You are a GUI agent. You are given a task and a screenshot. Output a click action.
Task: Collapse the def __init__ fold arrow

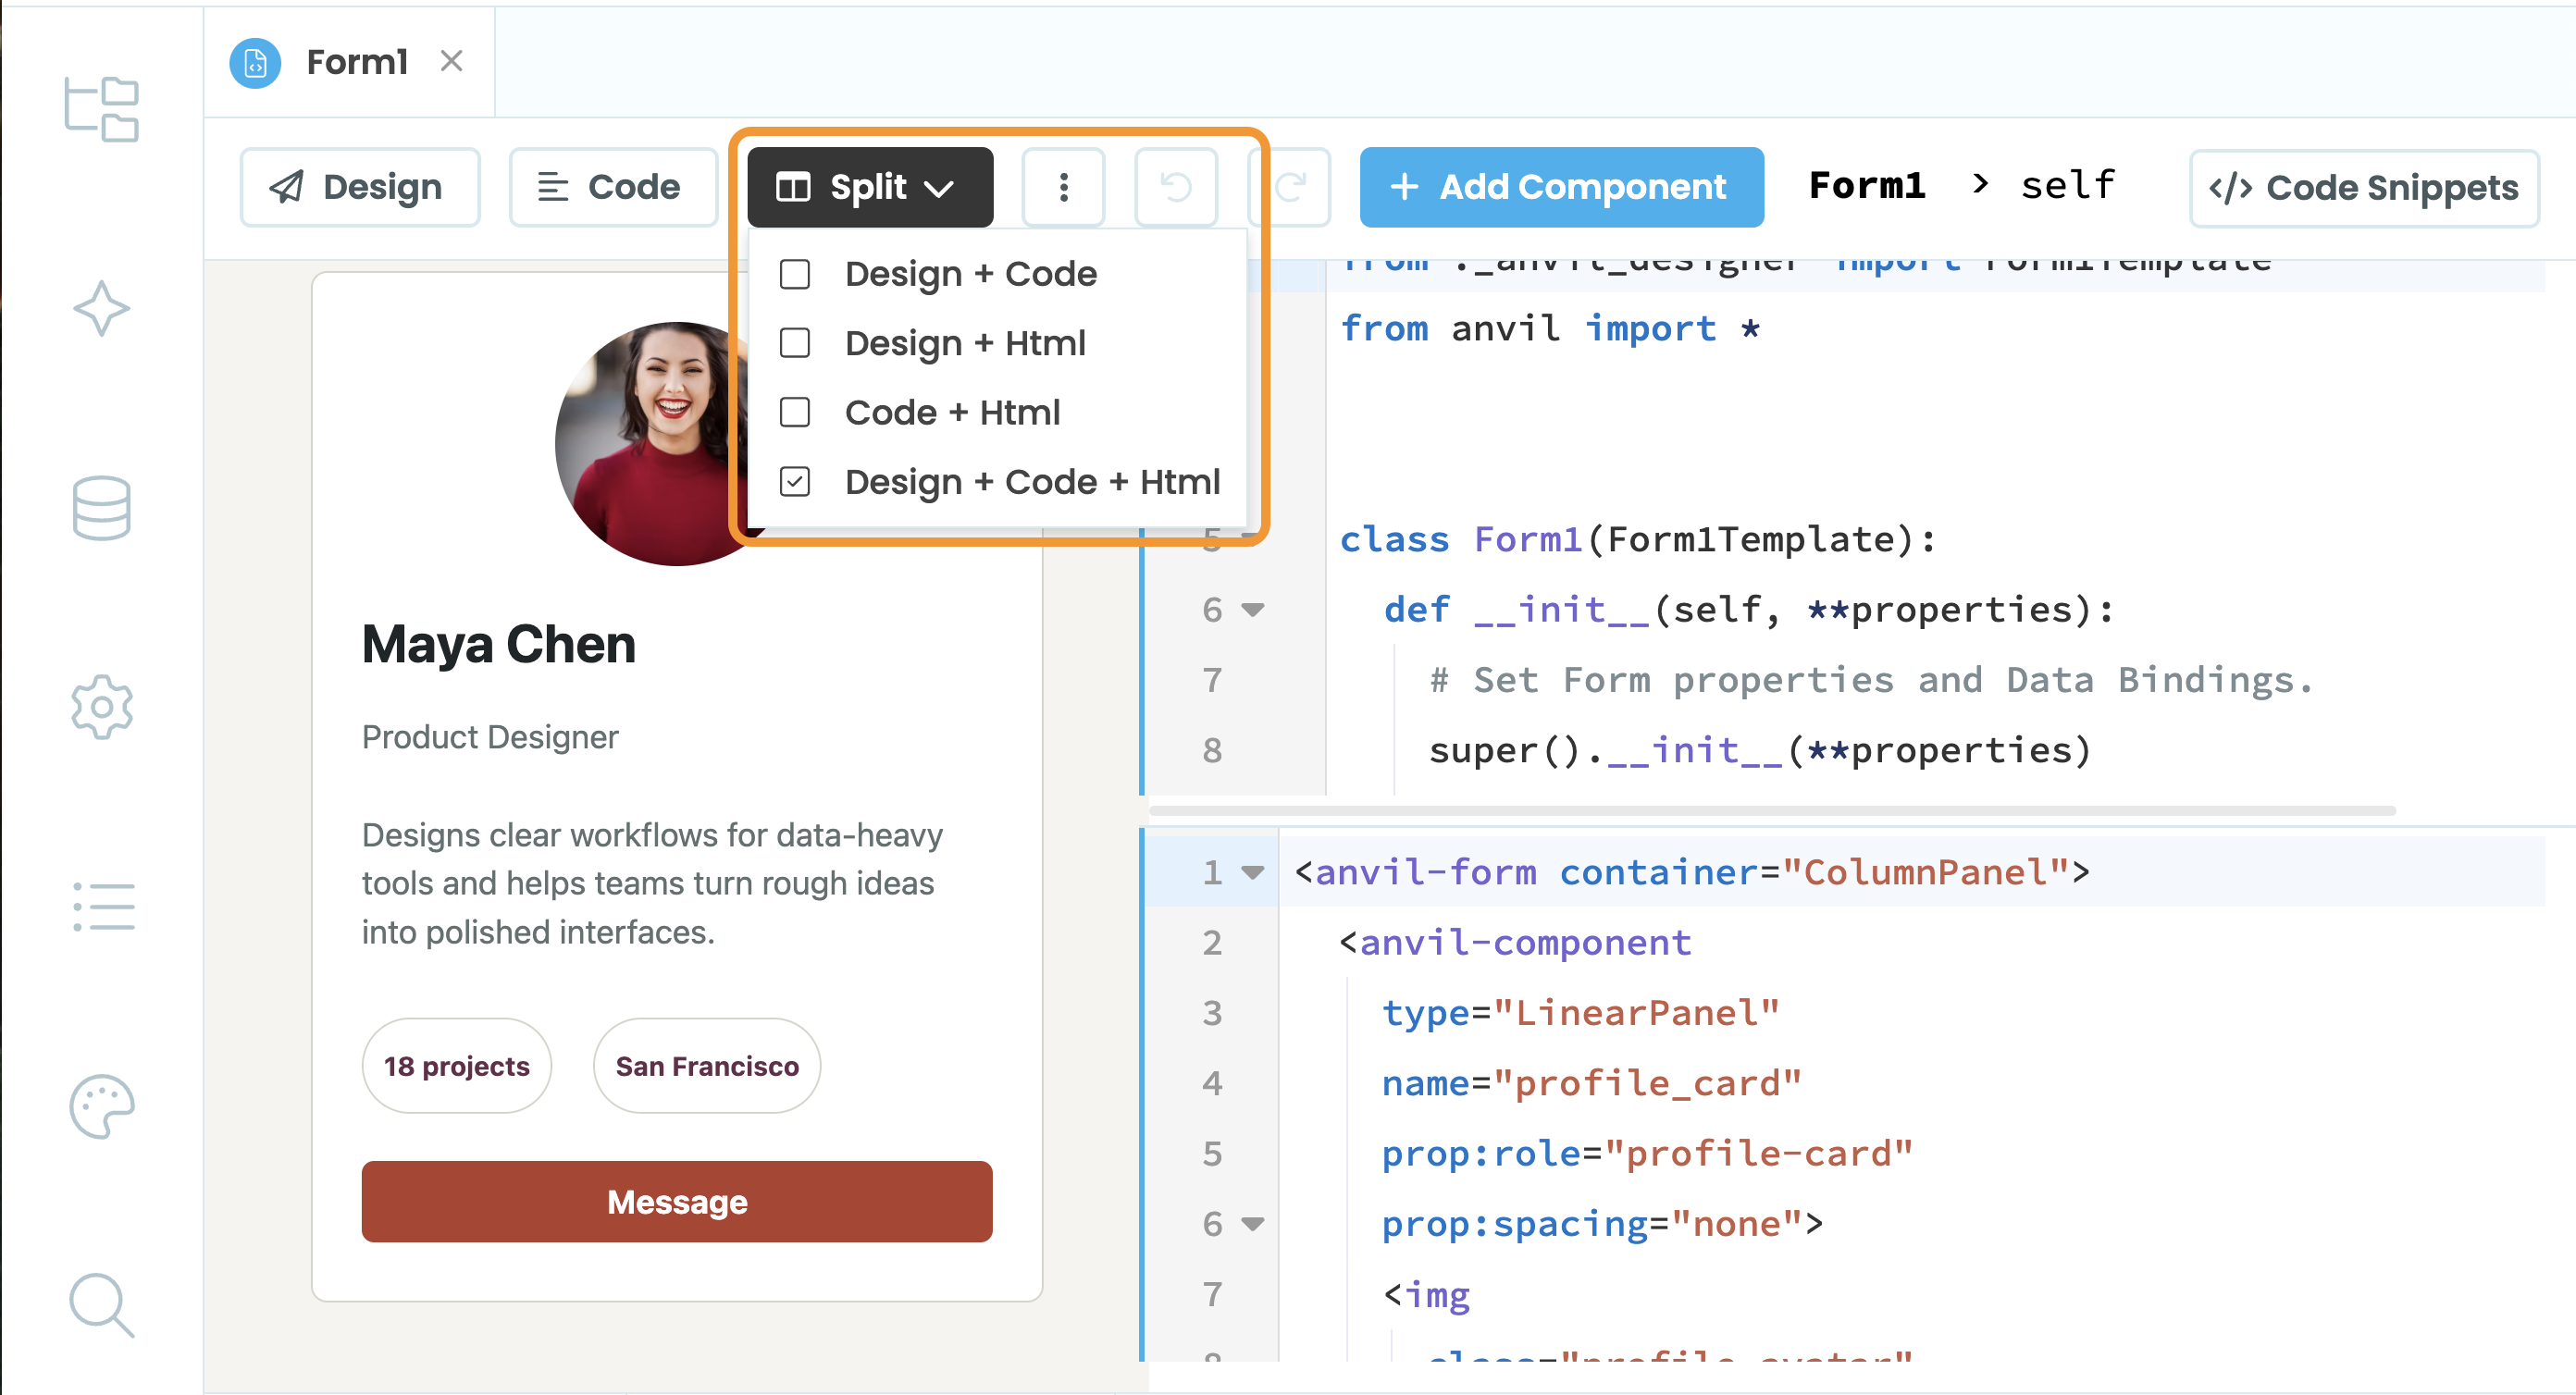1253,609
